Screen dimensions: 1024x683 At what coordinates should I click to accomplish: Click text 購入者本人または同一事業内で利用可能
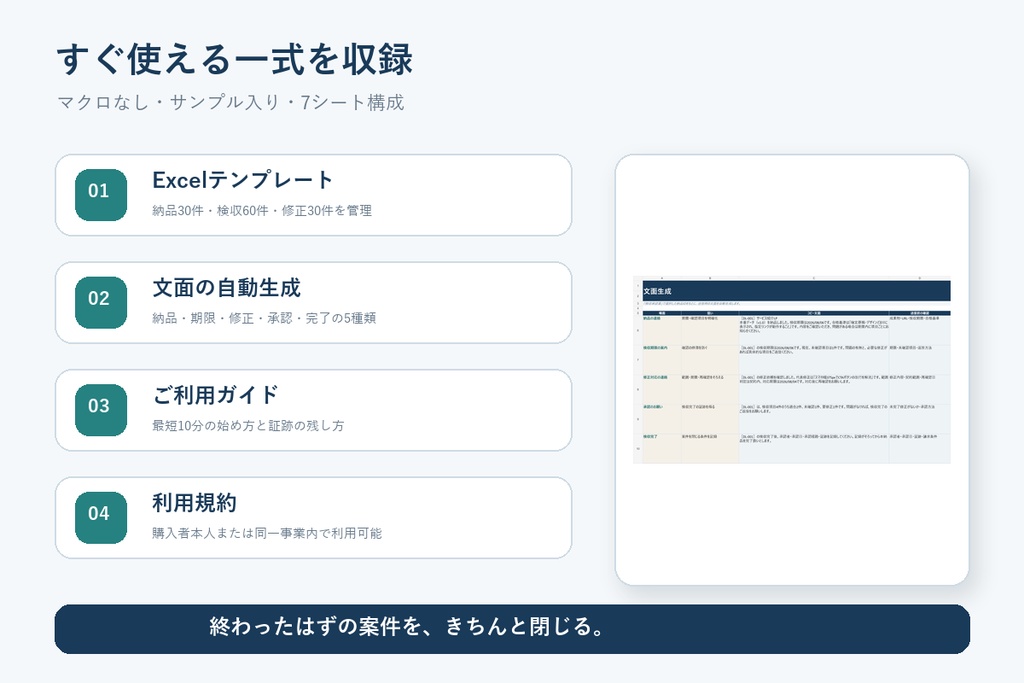click(x=267, y=533)
